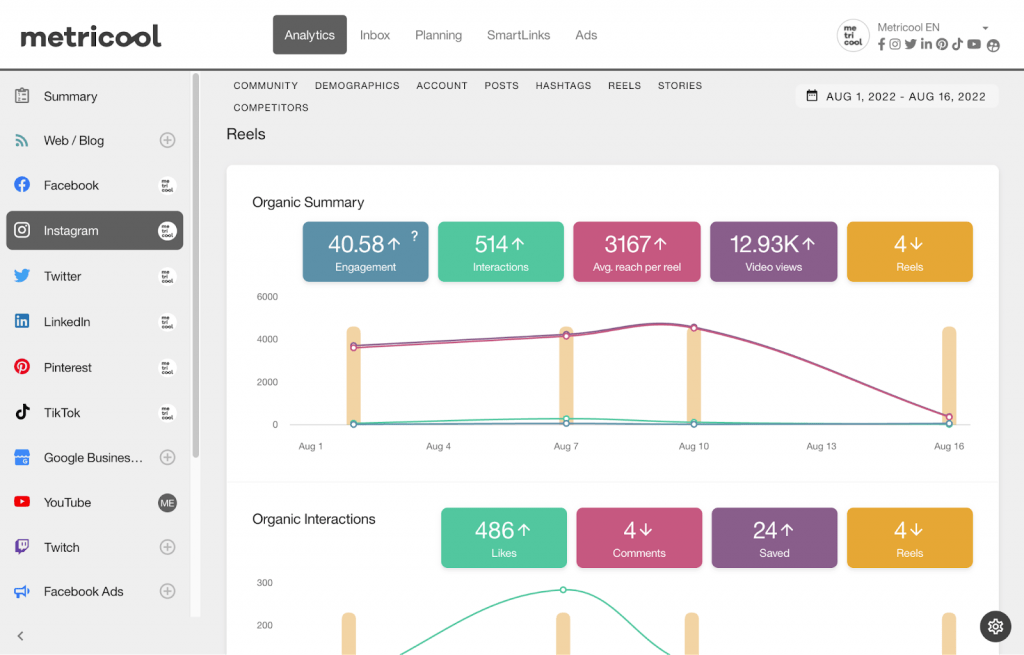Click the header Pinterest account icon

coord(942,44)
